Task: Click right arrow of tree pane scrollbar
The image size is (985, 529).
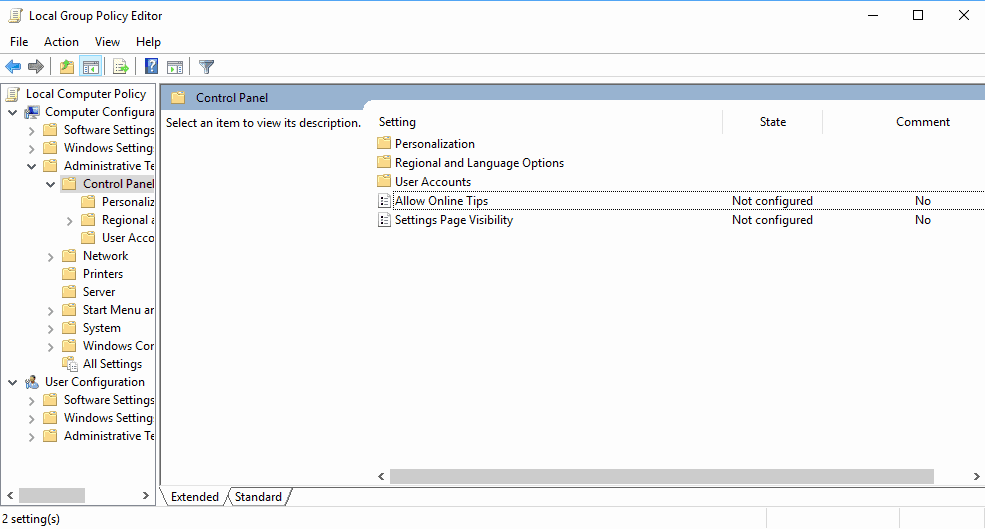Action: coord(146,496)
